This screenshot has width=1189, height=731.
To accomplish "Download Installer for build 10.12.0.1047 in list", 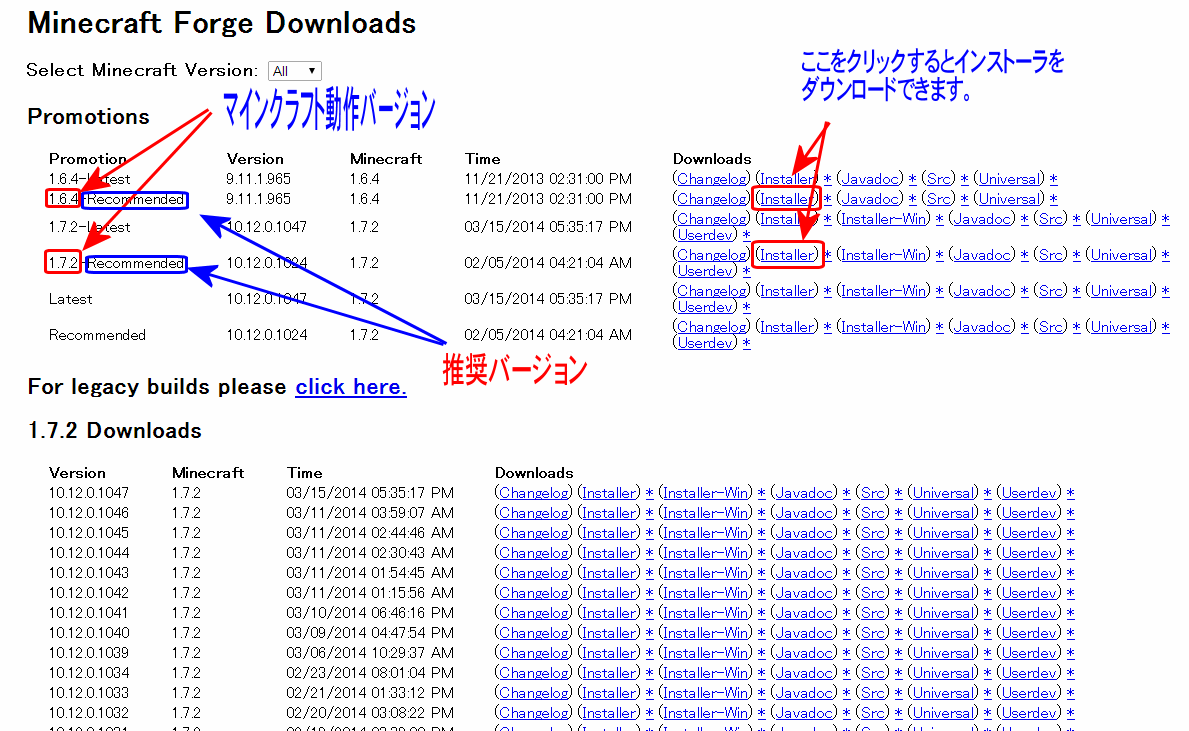I will [609, 494].
